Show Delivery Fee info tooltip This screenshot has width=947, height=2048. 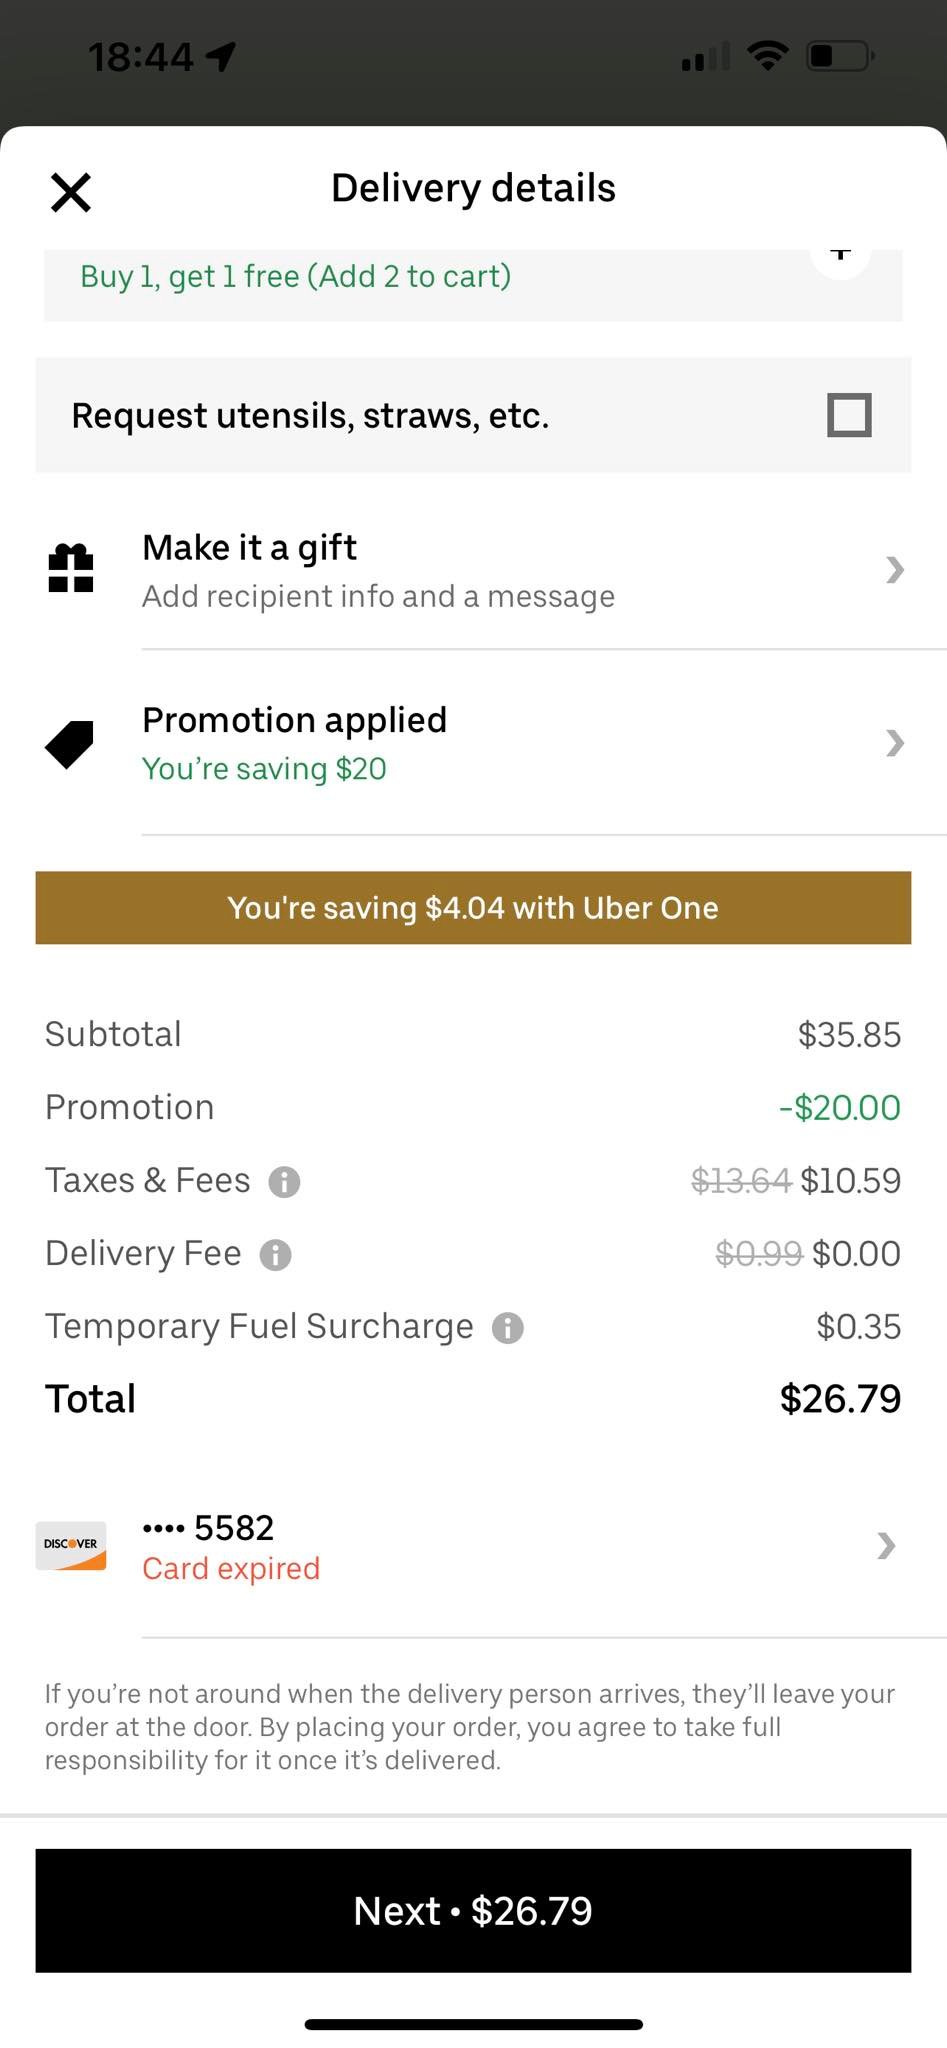[x=275, y=1255]
